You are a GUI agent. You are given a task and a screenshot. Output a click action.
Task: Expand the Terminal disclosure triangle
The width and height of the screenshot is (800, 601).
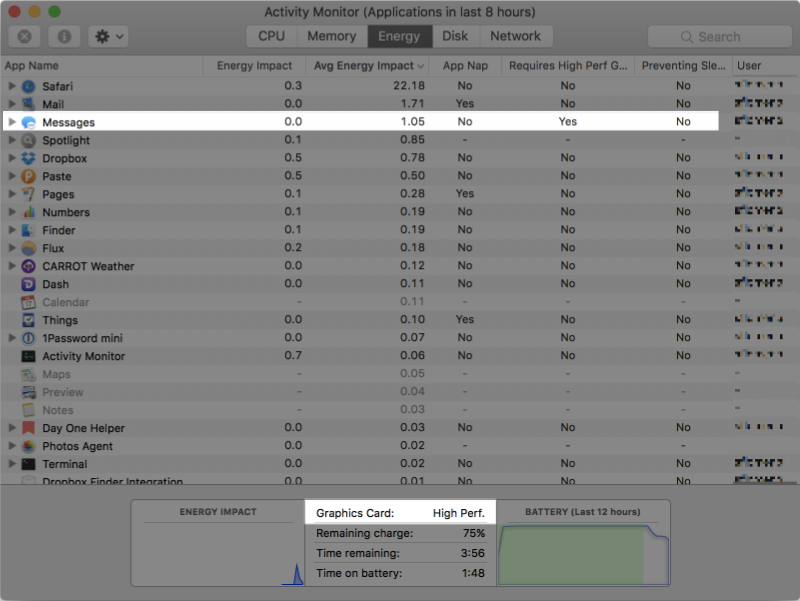tap(12, 464)
